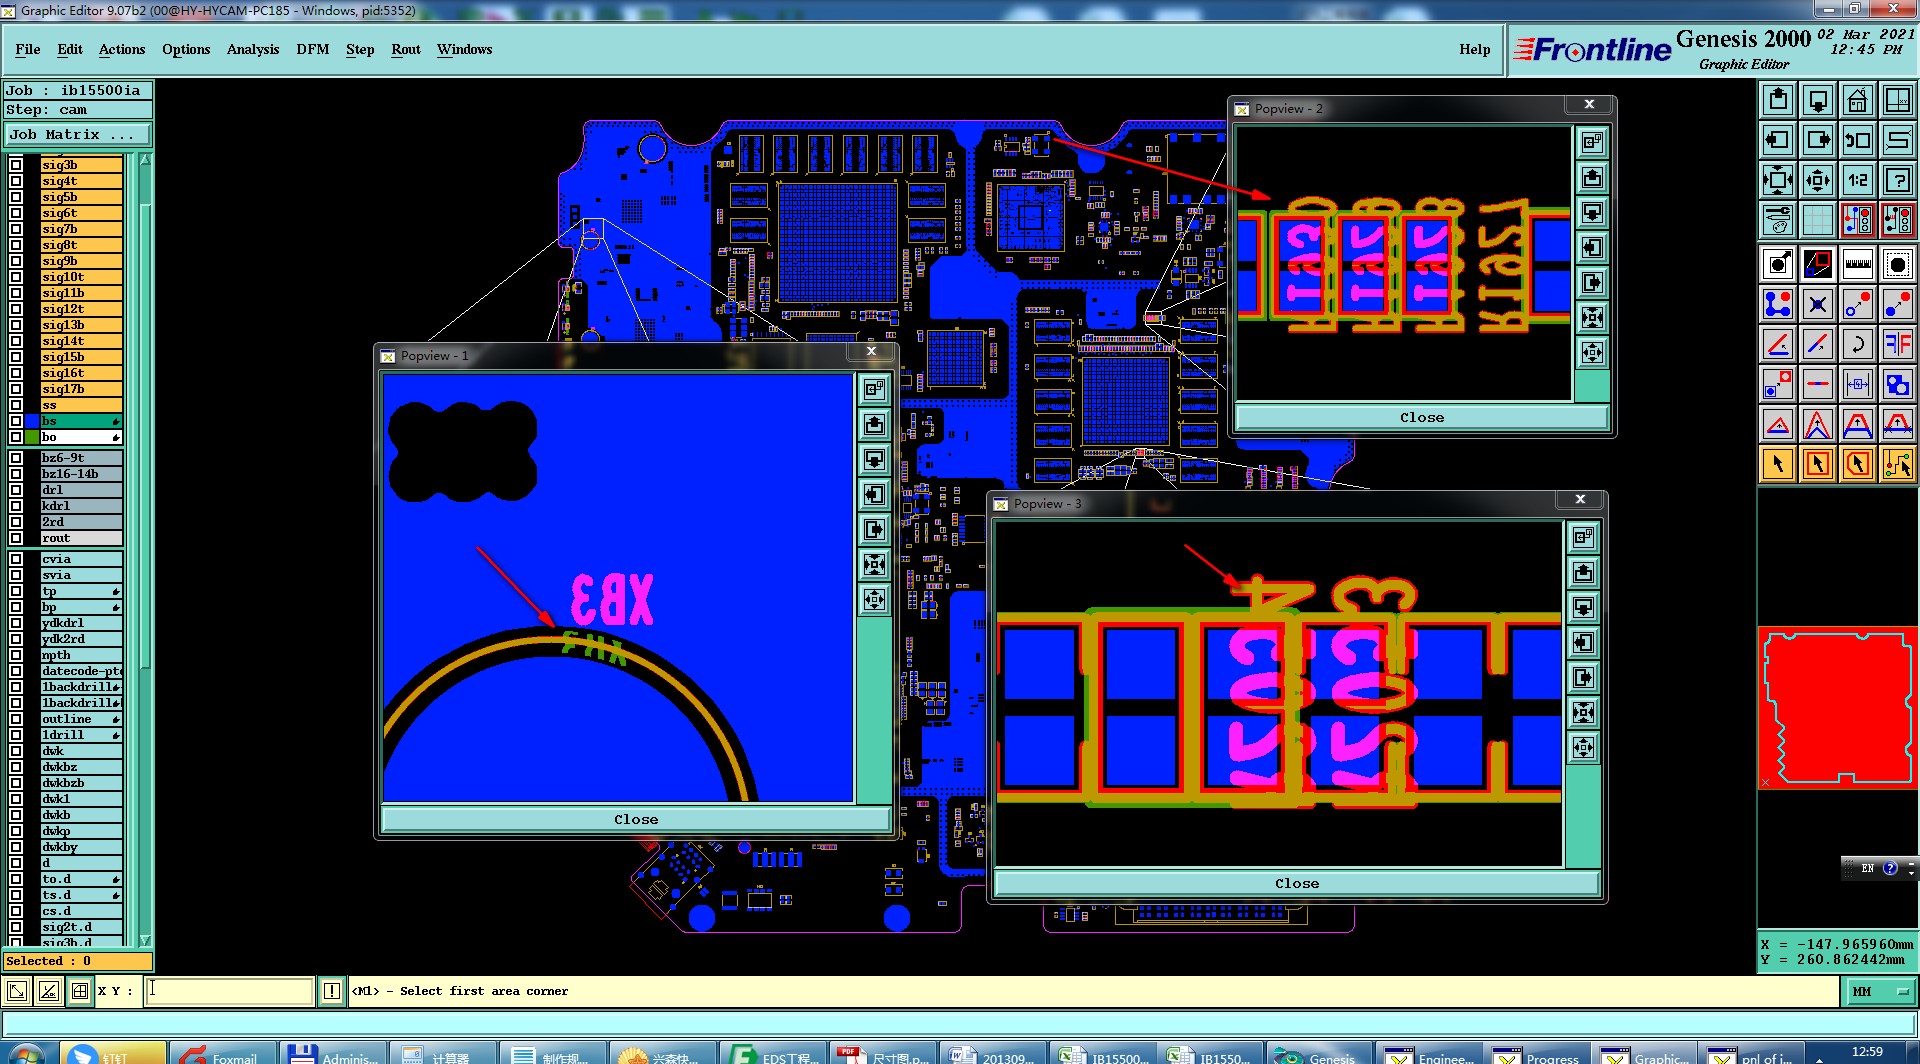The width and height of the screenshot is (1920, 1064).
Task: Toggle the sig12t layer checkbox
Action: point(16,309)
